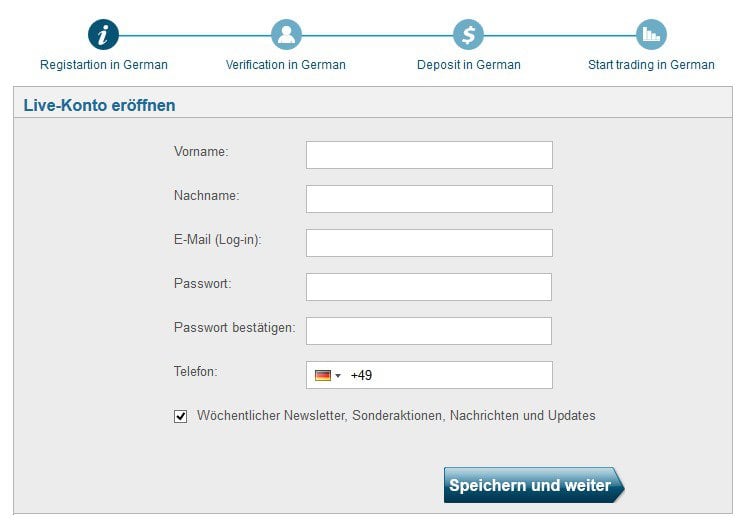Select the Verification person step icon
This screenshot has width=742, height=529.
click(x=286, y=35)
